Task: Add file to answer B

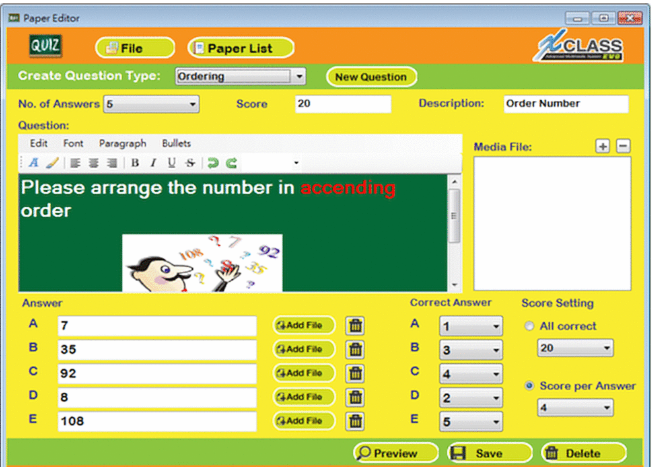Action: pyautogui.click(x=304, y=349)
